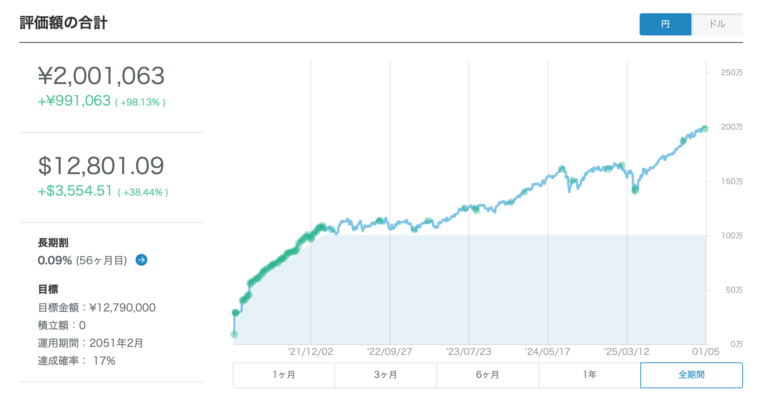
Task: Click the 達成確率 17% line
Action: click(x=76, y=360)
